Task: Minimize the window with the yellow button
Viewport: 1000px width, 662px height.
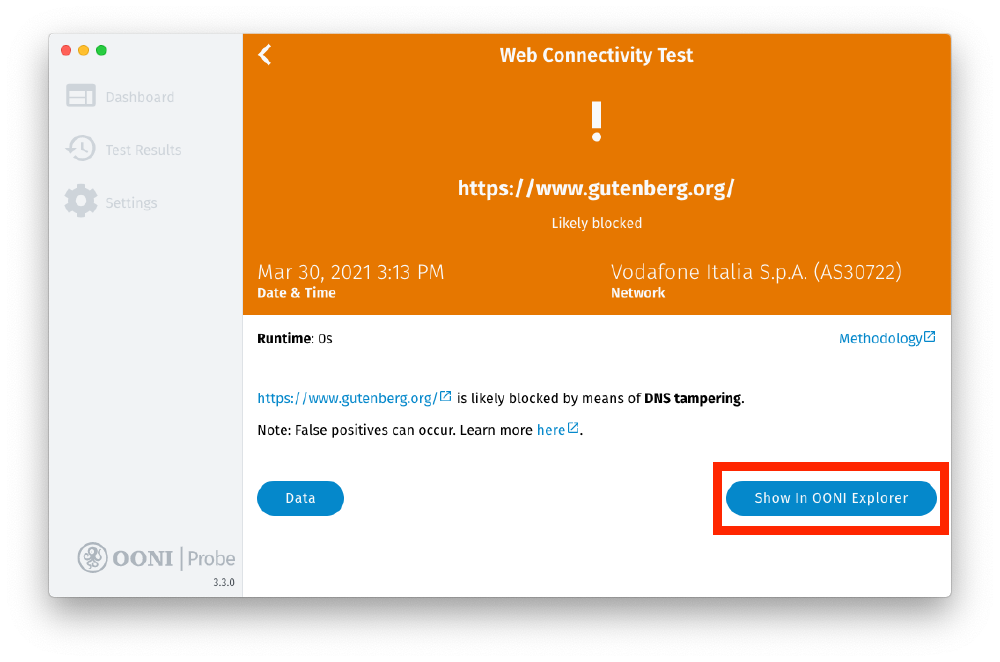Action: [x=83, y=51]
